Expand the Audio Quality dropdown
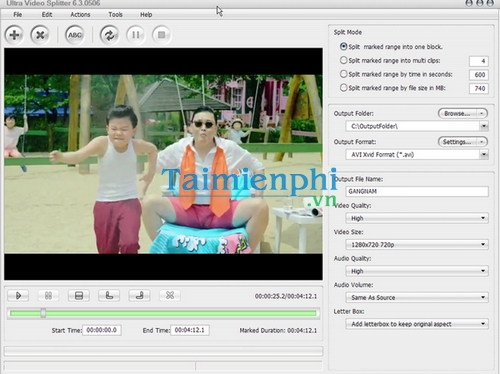Image resolution: width=500 pixels, height=374 pixels. click(x=483, y=271)
